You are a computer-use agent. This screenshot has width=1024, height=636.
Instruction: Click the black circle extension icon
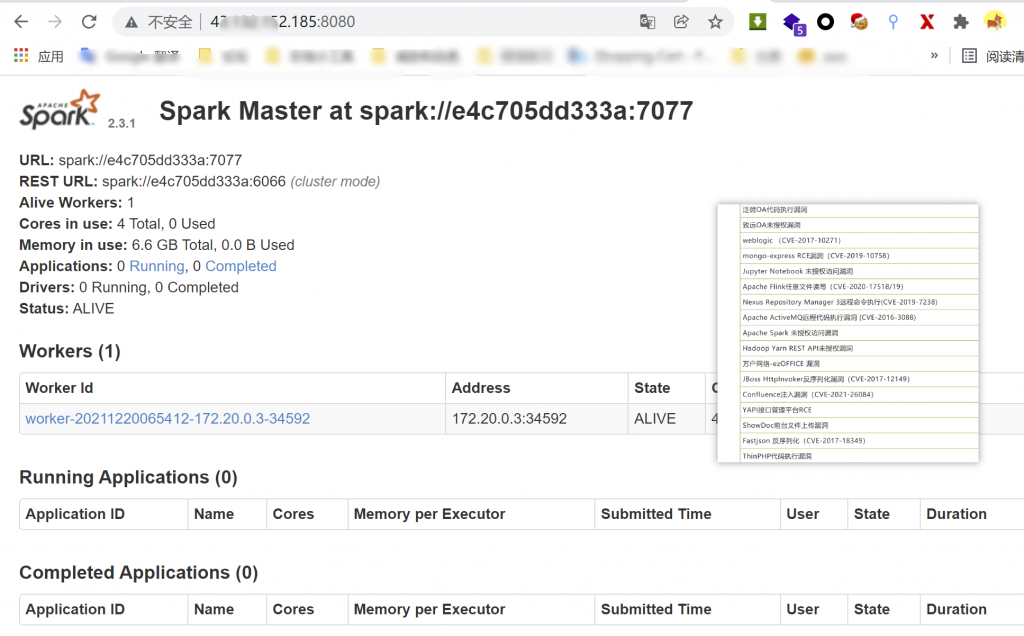click(825, 22)
